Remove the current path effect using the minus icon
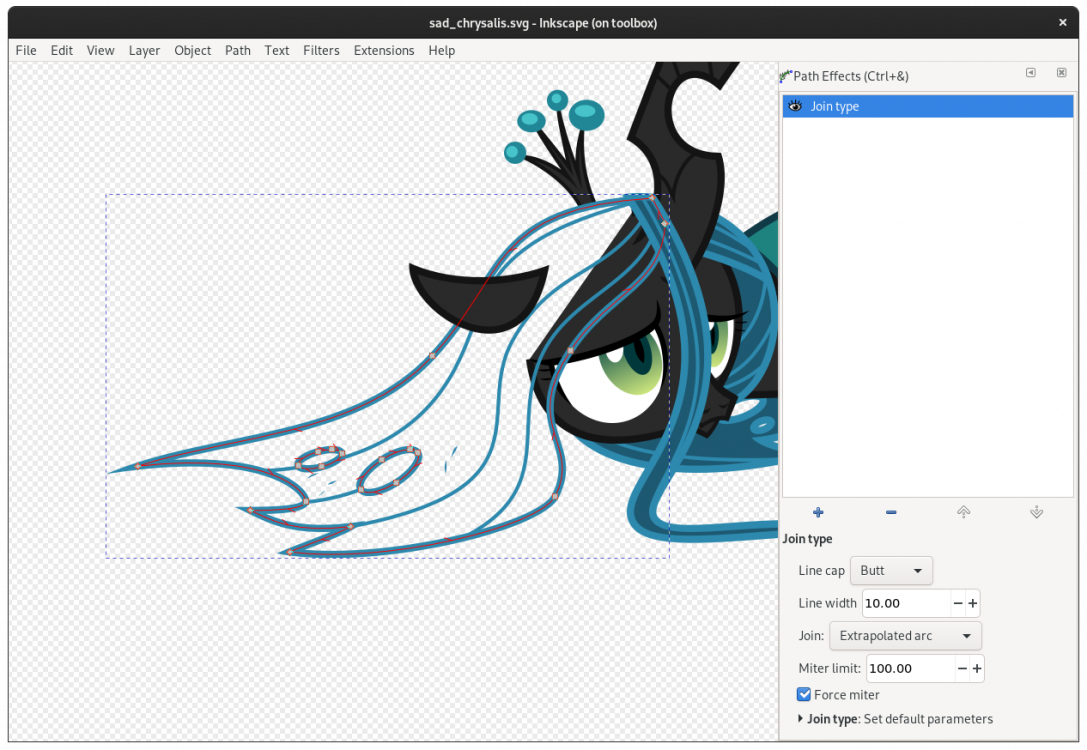The image size is (1087, 750). point(890,512)
